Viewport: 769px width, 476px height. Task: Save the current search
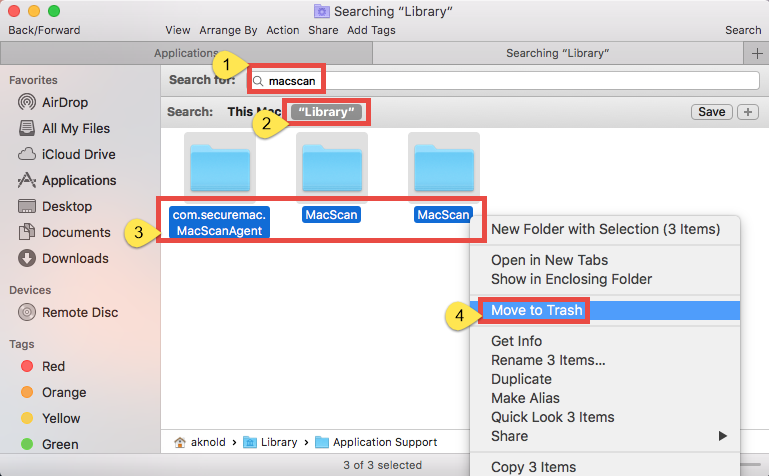pos(712,112)
